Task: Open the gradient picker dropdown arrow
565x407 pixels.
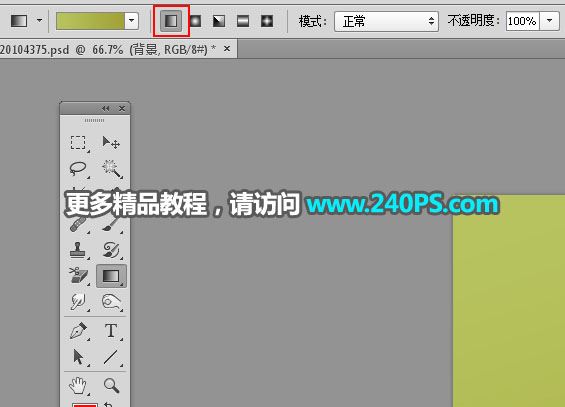Action: [132, 21]
